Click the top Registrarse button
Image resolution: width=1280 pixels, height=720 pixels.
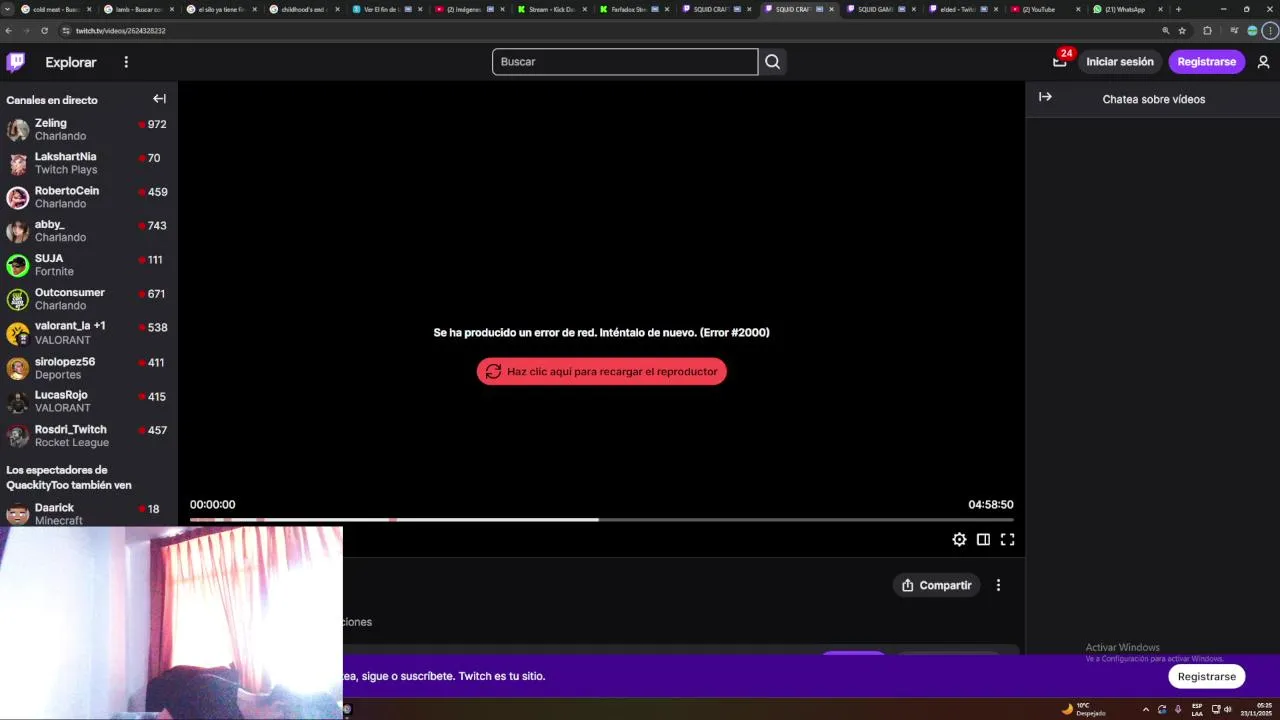click(1207, 62)
